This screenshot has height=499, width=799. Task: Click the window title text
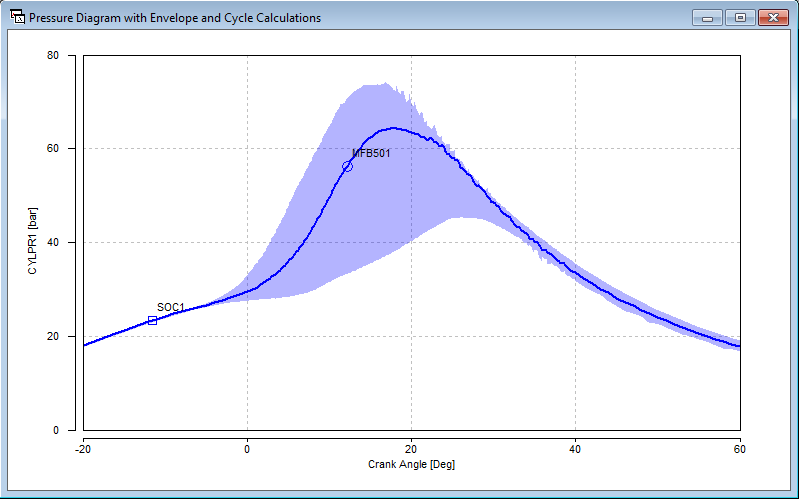point(175,18)
